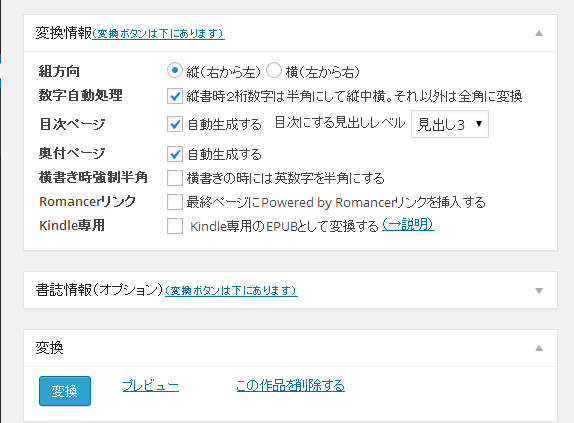Image resolution: width=574 pixels, height=423 pixels.
Task: Click the Romancerリンク label text
Action: pyautogui.click(x=87, y=201)
